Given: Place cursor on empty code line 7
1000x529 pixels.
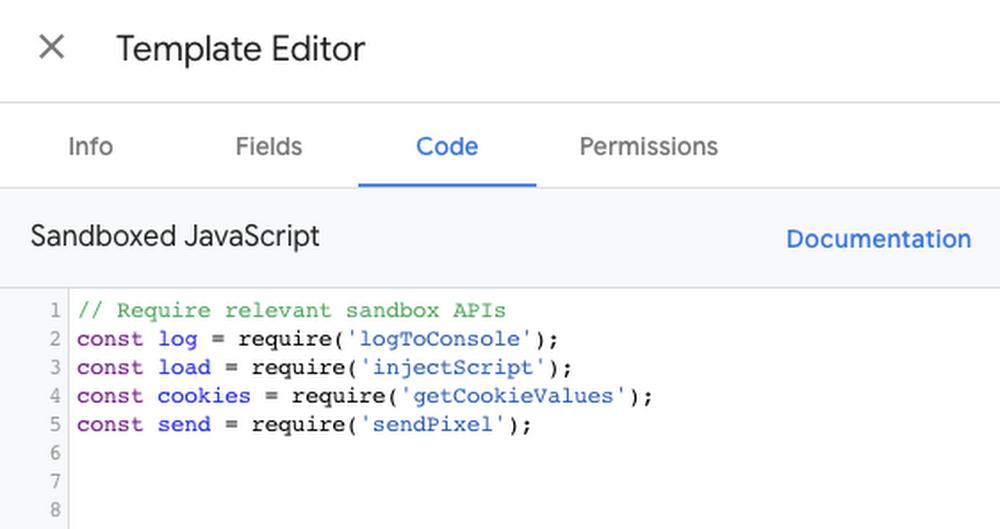Looking at the screenshot, I should (534, 482).
